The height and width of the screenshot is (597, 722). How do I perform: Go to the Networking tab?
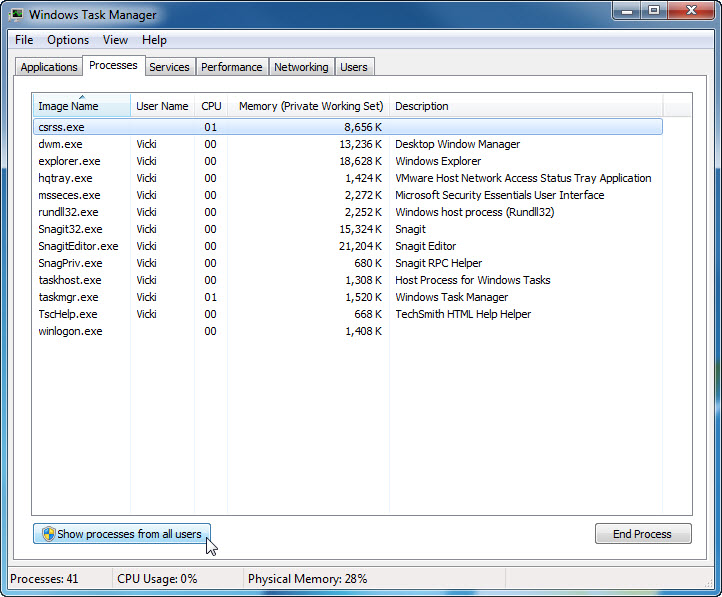click(x=301, y=67)
